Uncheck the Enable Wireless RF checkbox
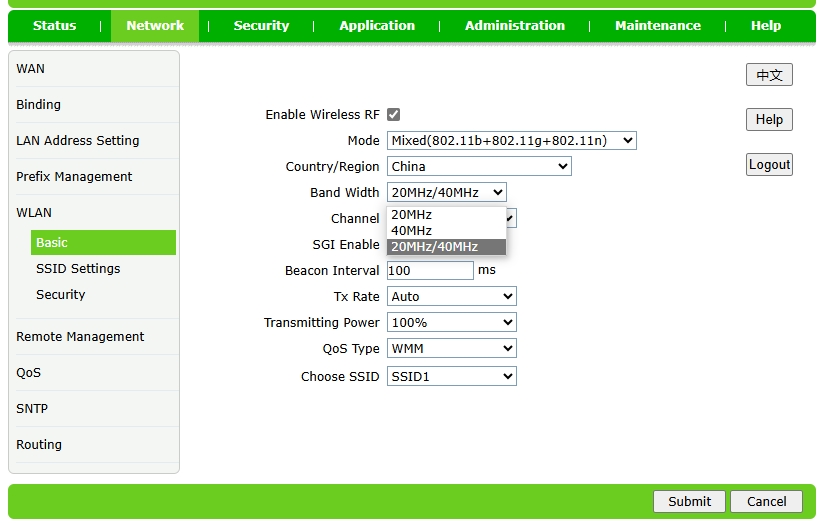 [393, 115]
